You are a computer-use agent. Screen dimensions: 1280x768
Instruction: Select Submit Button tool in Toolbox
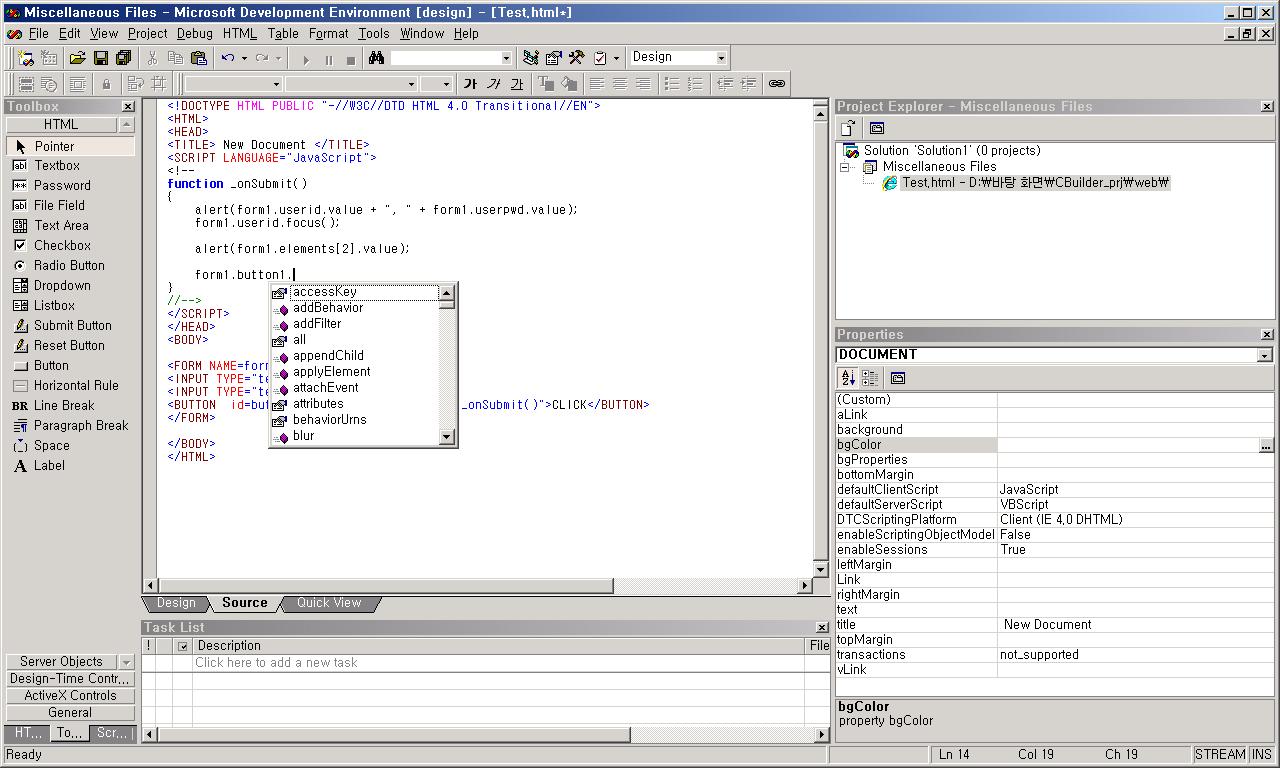tap(70, 325)
